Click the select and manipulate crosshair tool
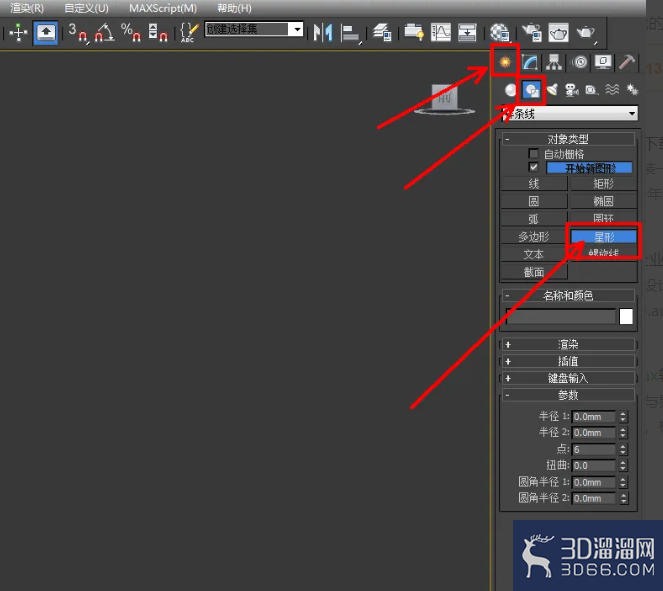Image resolution: width=663 pixels, height=591 pixels. [x=18, y=32]
